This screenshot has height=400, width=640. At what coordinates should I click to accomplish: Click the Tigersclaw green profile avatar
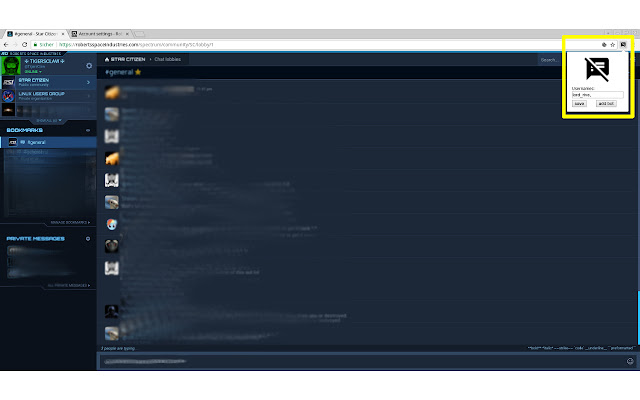click(11, 66)
